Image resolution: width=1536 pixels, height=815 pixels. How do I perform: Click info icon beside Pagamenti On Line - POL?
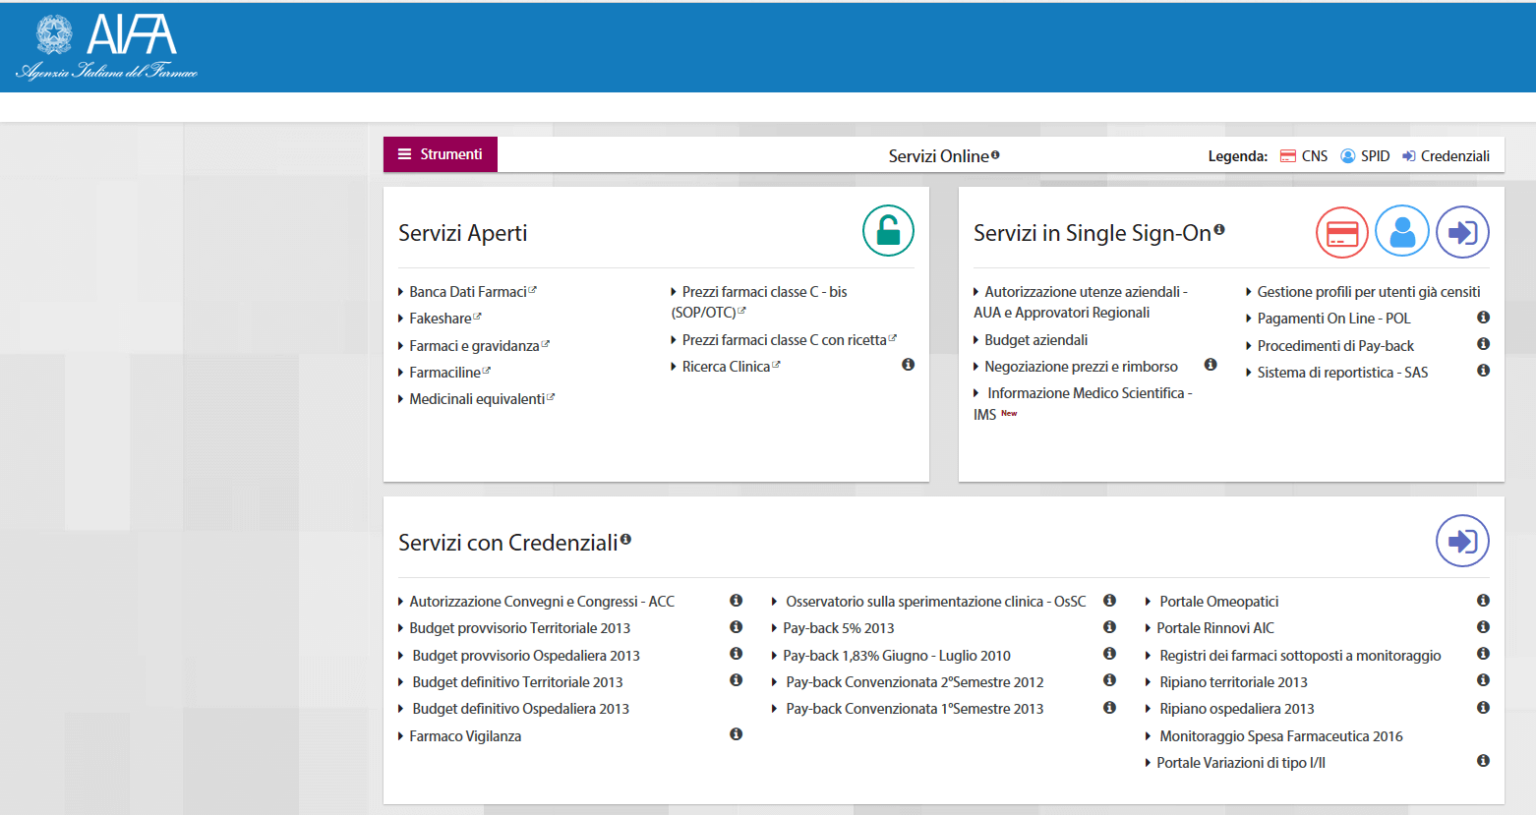click(x=1483, y=317)
